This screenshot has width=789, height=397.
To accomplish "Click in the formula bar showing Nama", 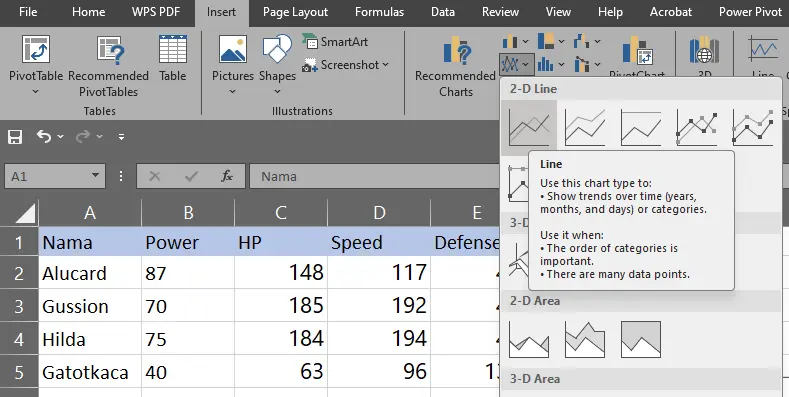I will pos(375,176).
